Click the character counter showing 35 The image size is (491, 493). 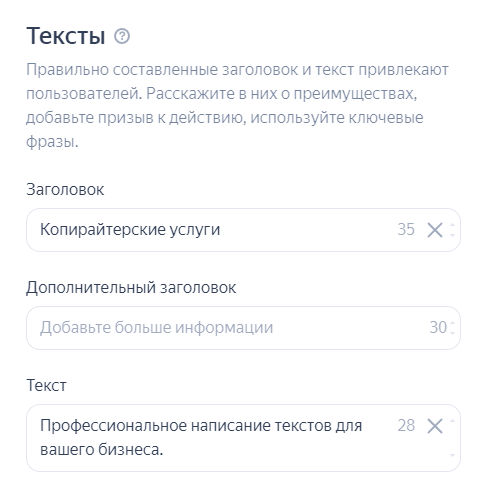406,229
